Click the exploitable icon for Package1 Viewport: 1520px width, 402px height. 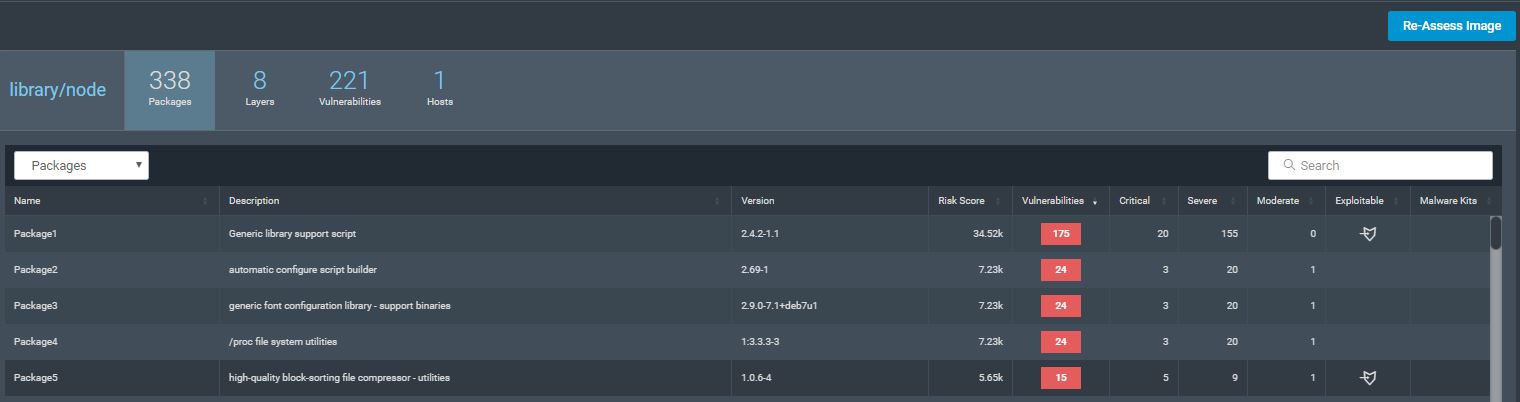click(1368, 234)
